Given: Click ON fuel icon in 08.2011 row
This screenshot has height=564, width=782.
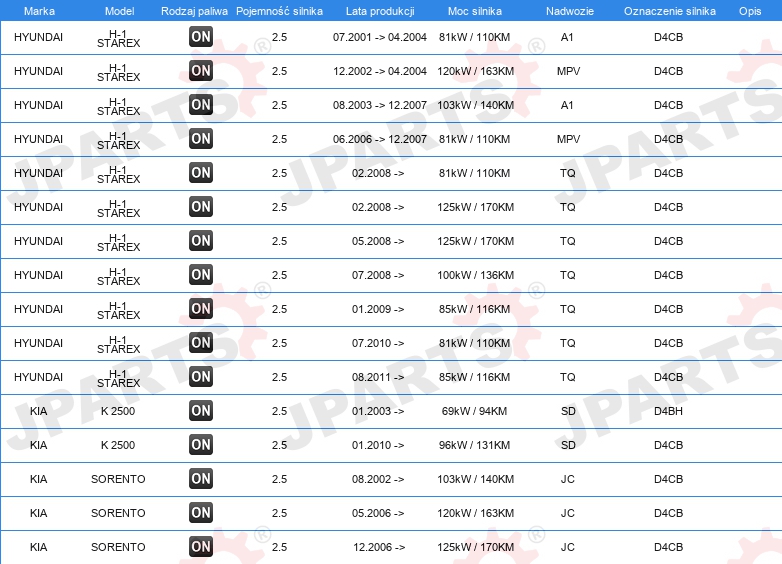Looking at the screenshot, I should pos(201,376).
